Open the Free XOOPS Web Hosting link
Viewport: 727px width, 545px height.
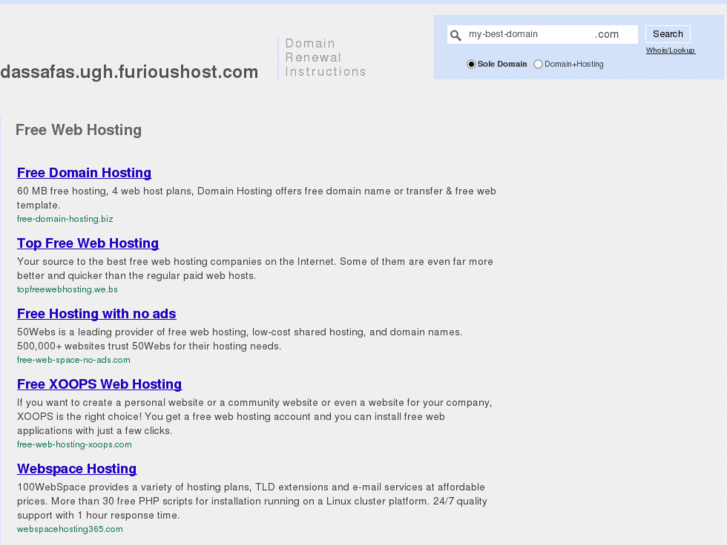[x=99, y=384]
